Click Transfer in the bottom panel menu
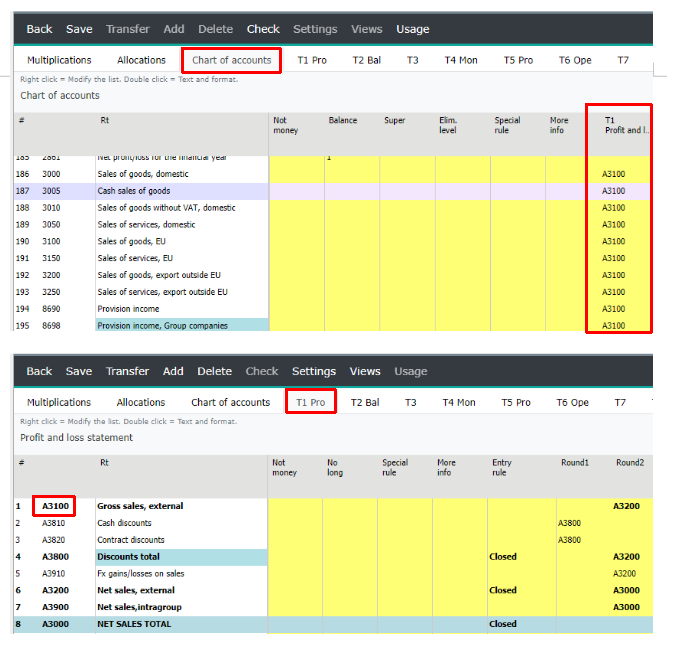Image resolution: width=678 pixels, height=649 pixels. (x=128, y=371)
